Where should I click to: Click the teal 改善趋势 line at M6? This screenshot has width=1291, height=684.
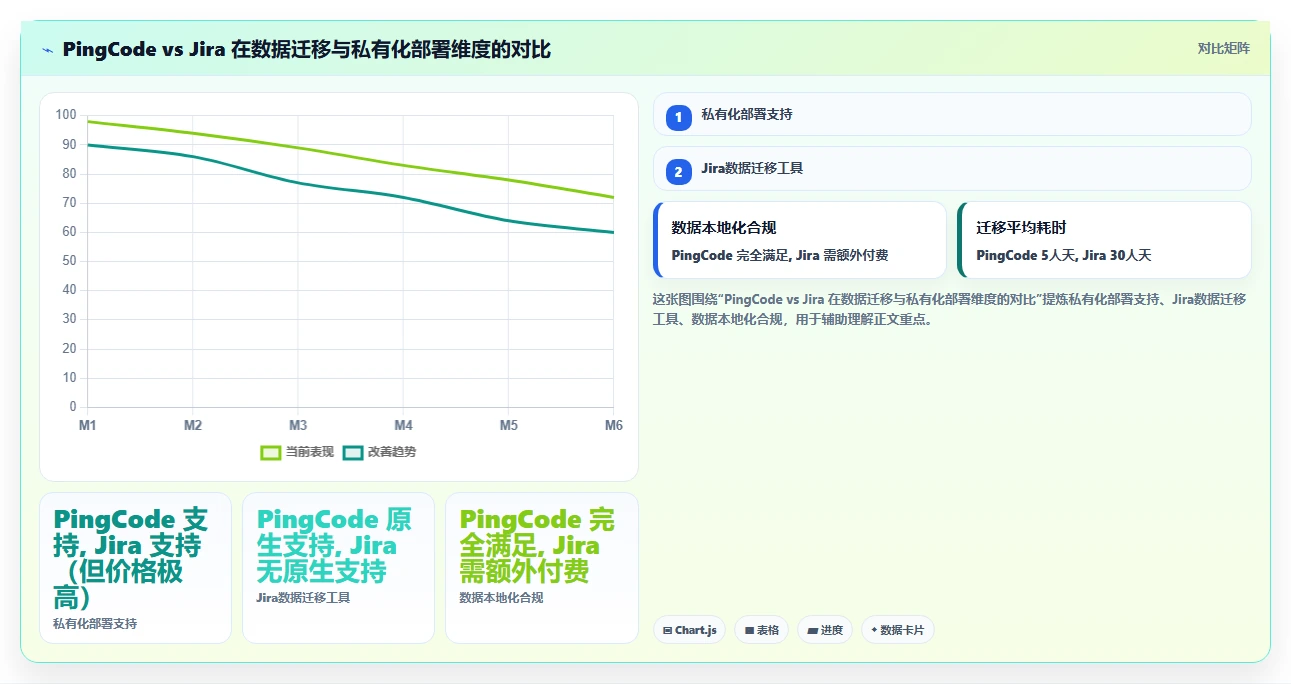(x=612, y=232)
